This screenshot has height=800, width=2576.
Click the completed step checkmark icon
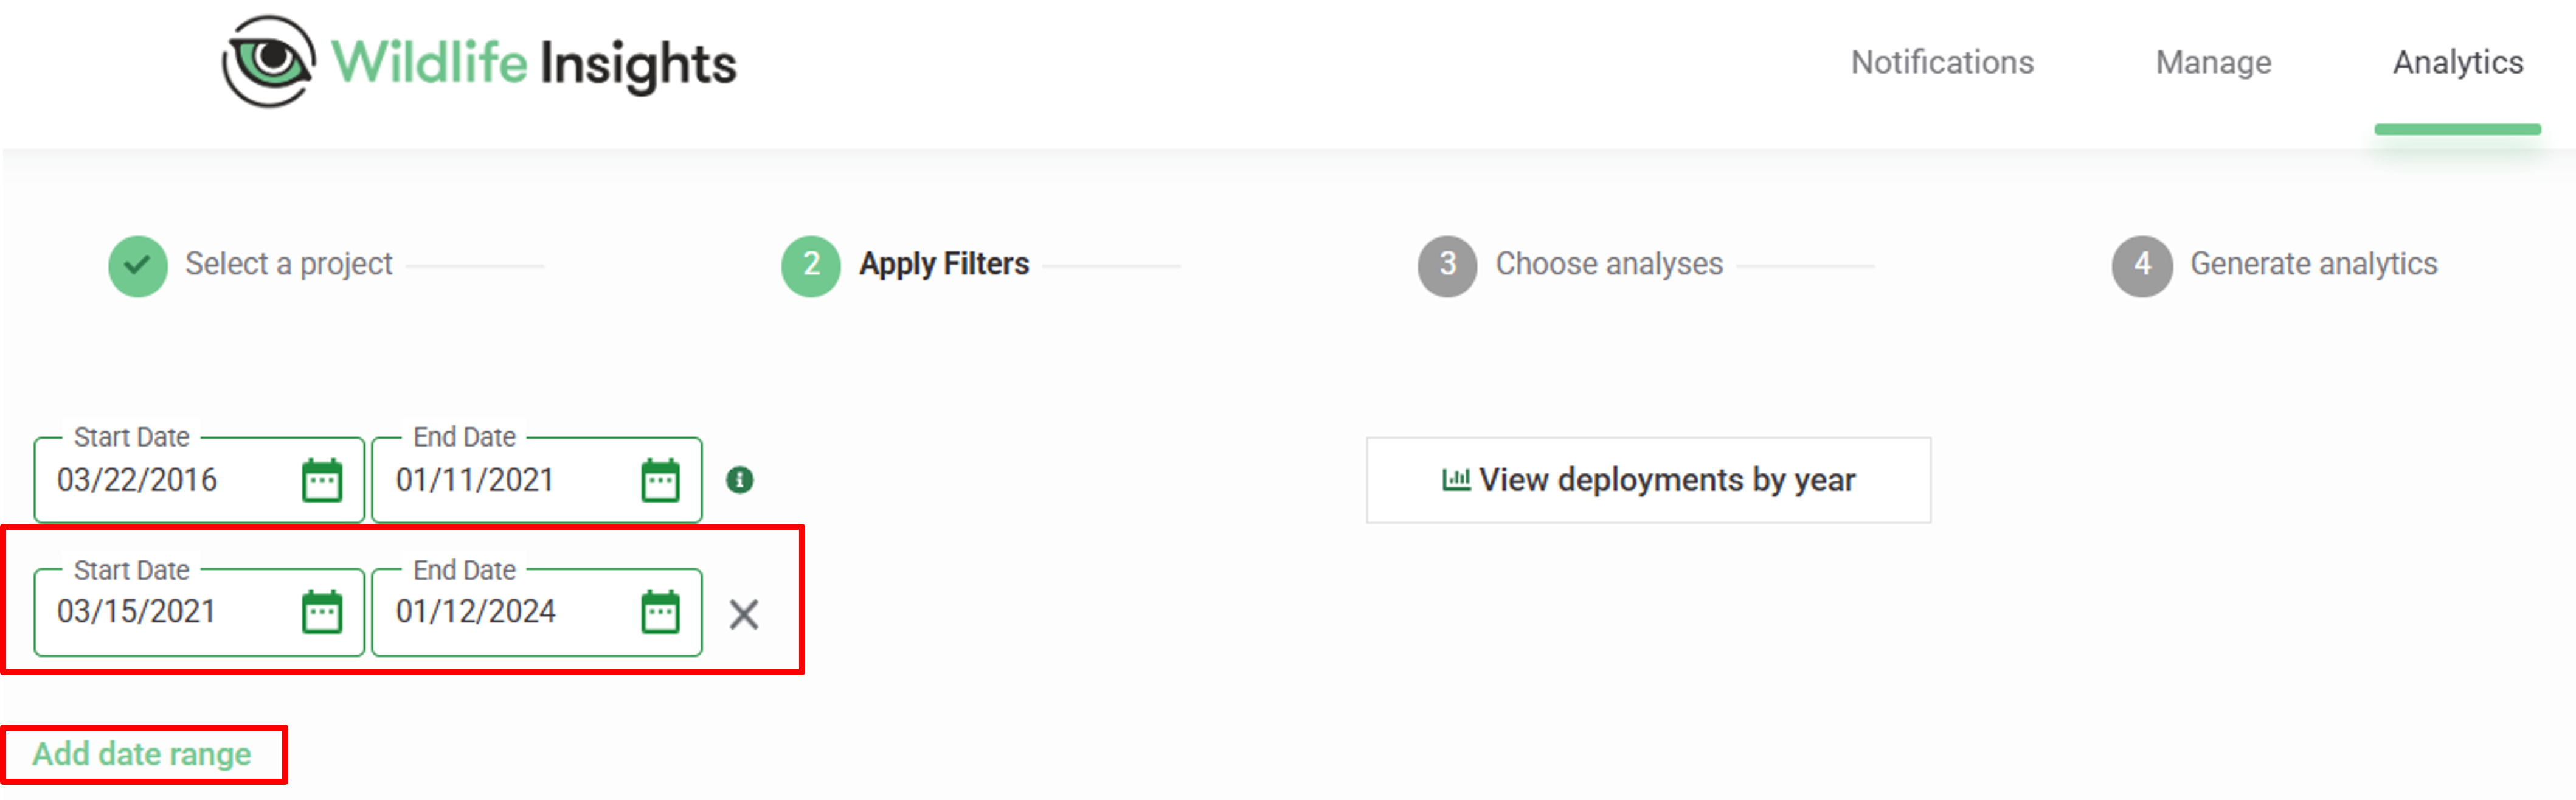138,266
